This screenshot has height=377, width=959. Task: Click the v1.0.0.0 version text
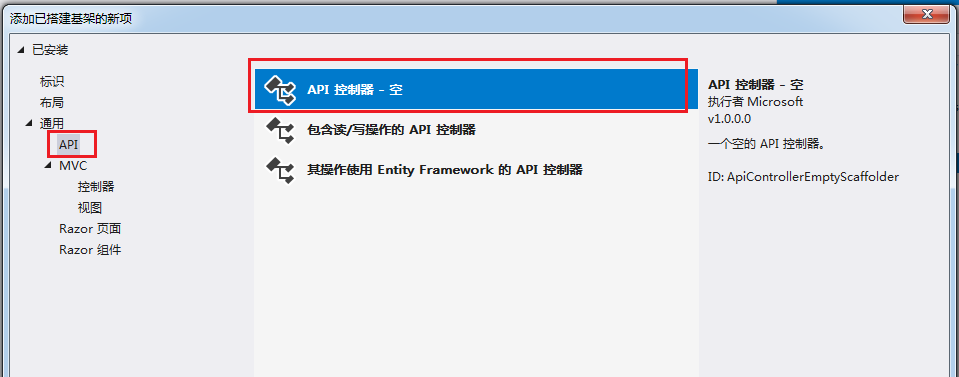tap(729, 118)
